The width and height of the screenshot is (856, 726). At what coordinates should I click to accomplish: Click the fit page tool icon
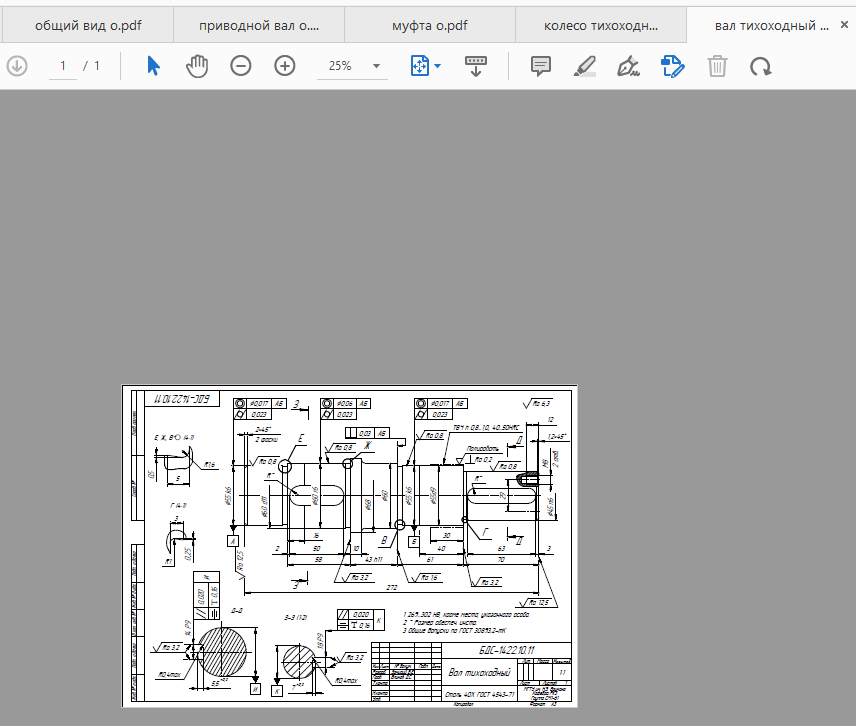419,66
